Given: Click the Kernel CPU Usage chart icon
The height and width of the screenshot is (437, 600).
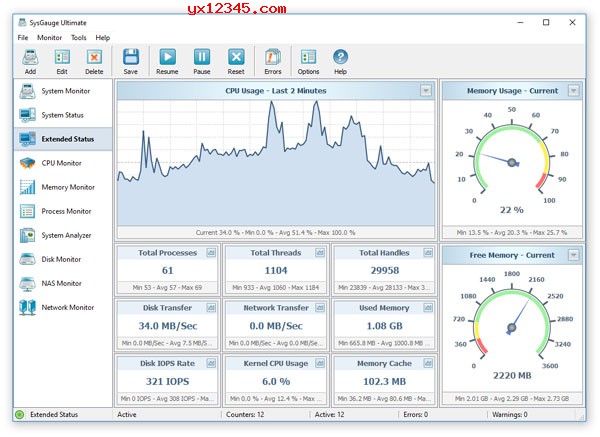Looking at the screenshot, I should [x=320, y=363].
